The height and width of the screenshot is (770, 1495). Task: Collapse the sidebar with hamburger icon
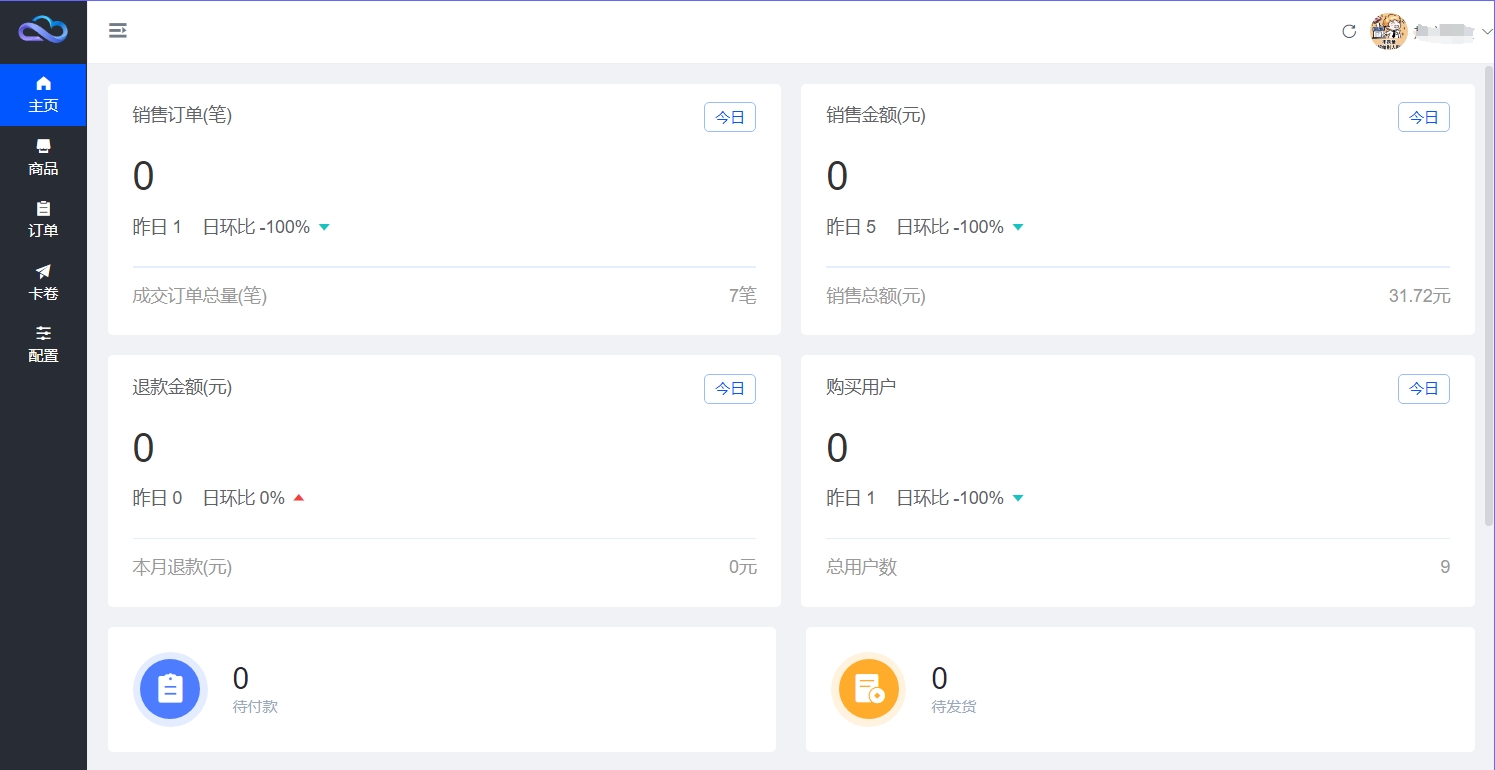tap(118, 31)
